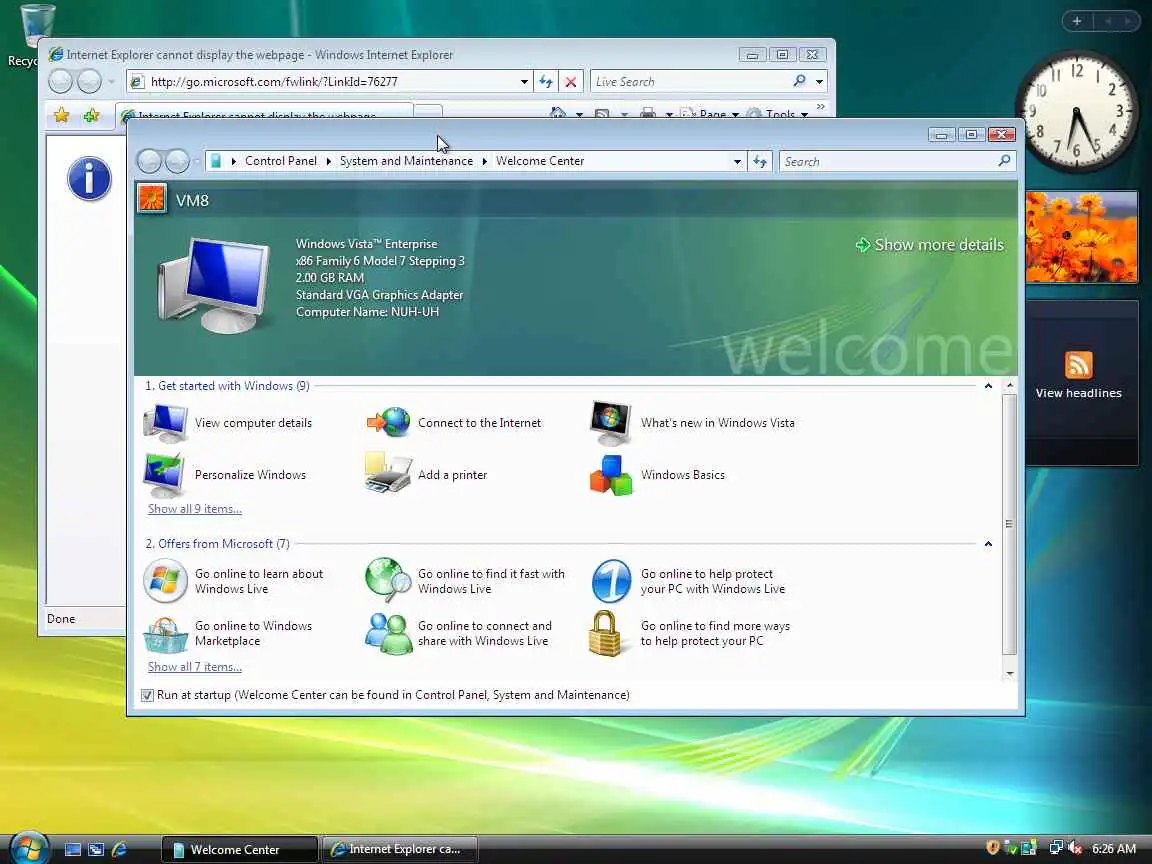Open View computer details item
Image resolution: width=1152 pixels, height=864 pixels.
(228, 423)
